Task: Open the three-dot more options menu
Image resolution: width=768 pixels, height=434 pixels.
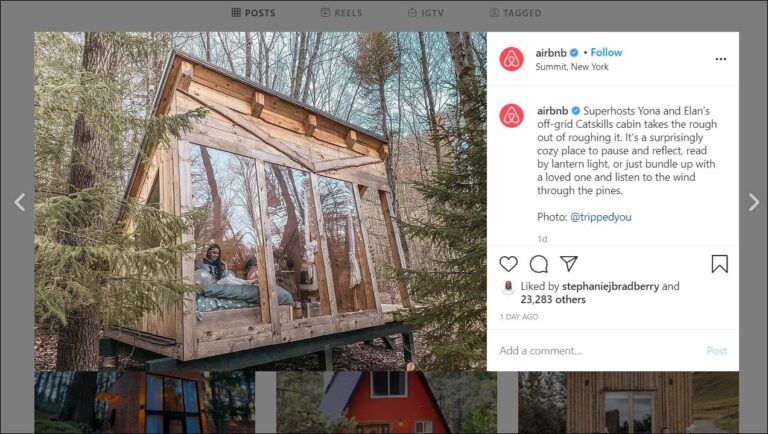Action: click(x=720, y=59)
